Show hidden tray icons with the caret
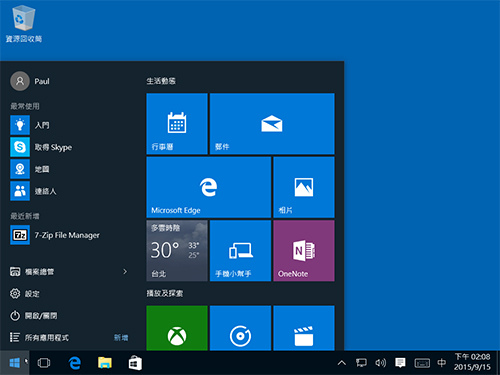The height and width of the screenshot is (375, 500). 342,363
